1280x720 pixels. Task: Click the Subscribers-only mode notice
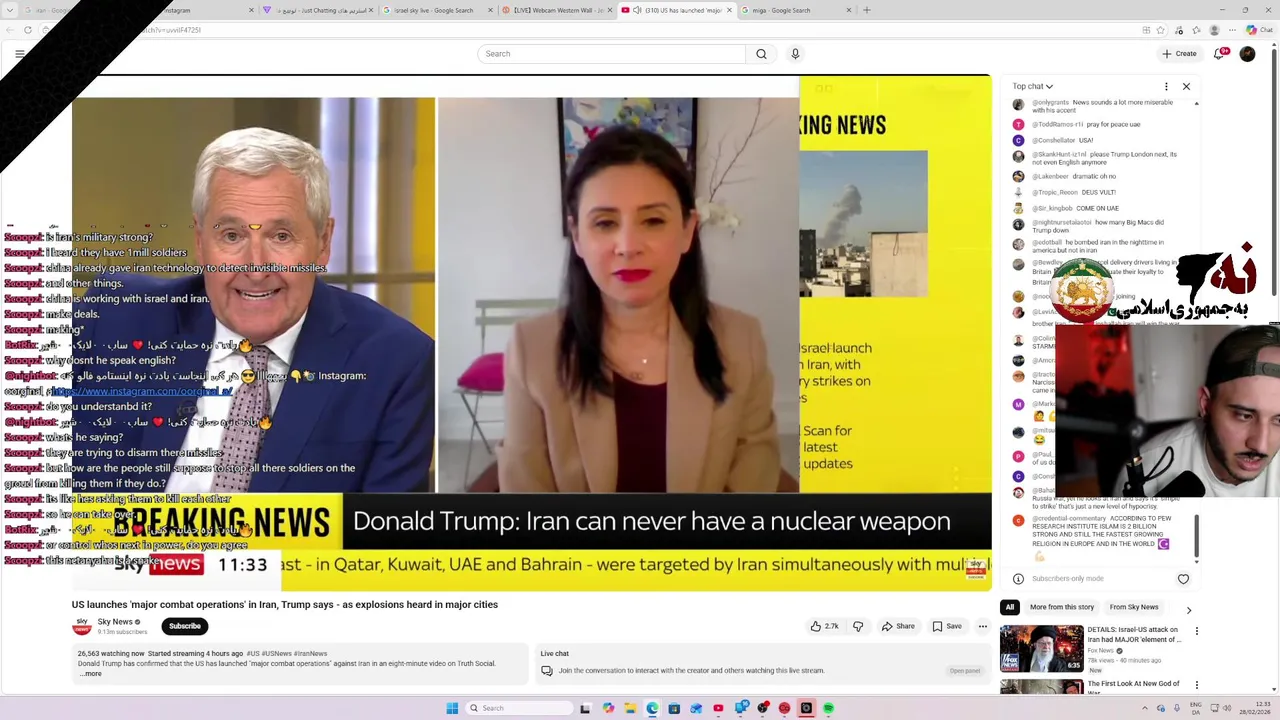click(1067, 579)
